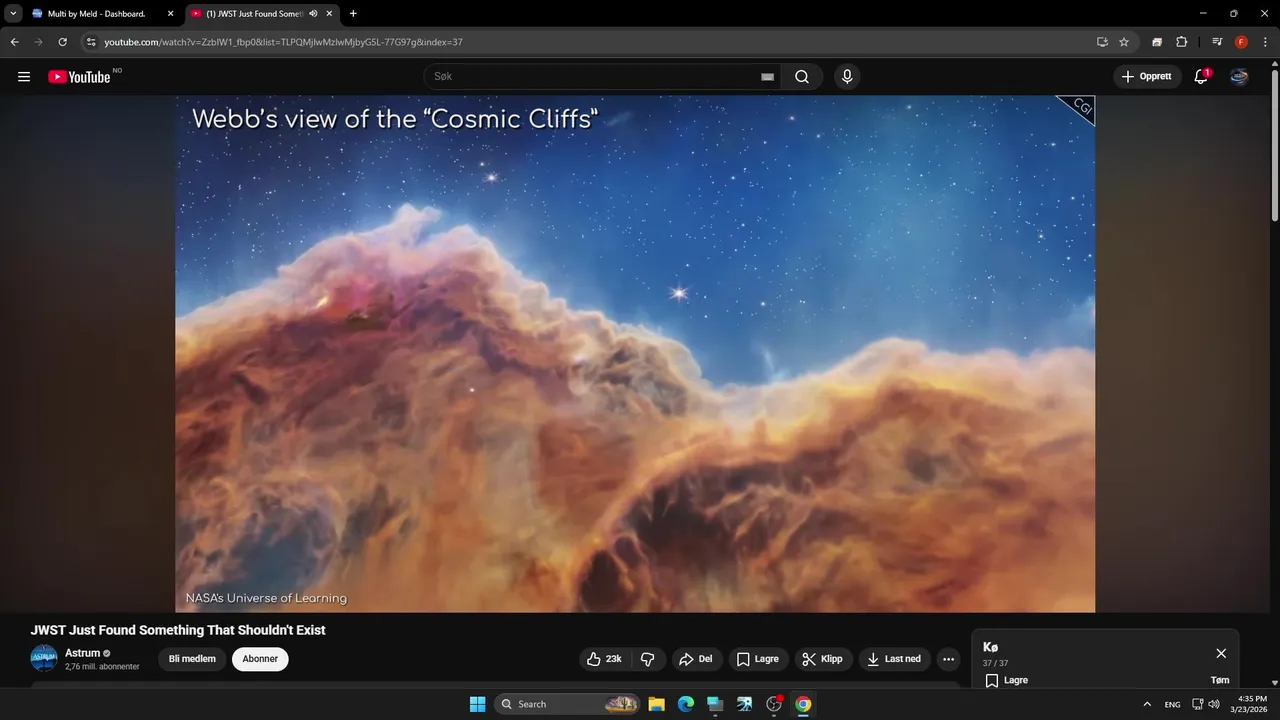Clear the queue with Tøm
Screen dimensions: 1280x720
1220,680
